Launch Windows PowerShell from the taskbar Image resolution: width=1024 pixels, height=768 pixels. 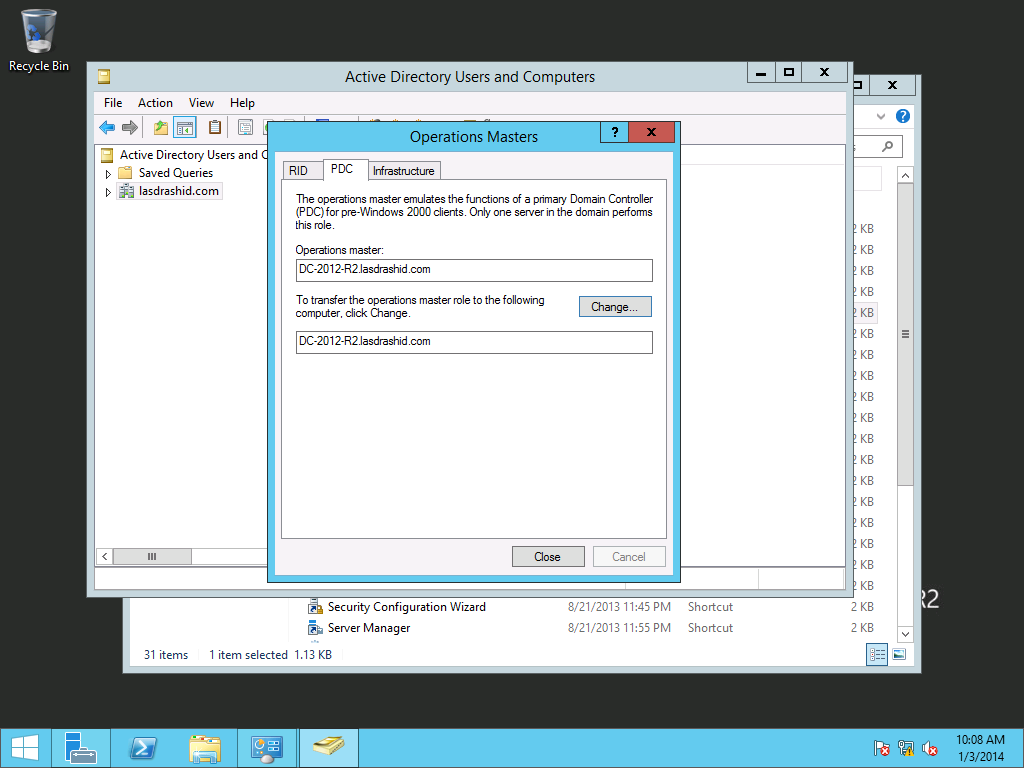[143, 748]
